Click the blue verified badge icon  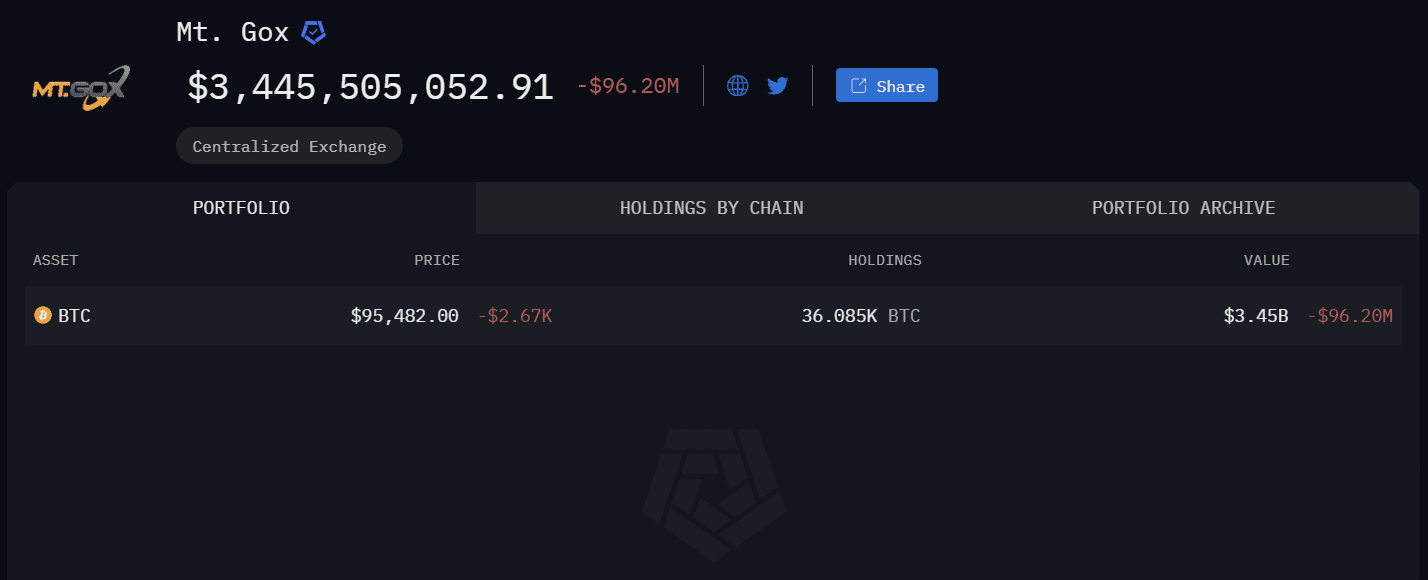(x=314, y=33)
